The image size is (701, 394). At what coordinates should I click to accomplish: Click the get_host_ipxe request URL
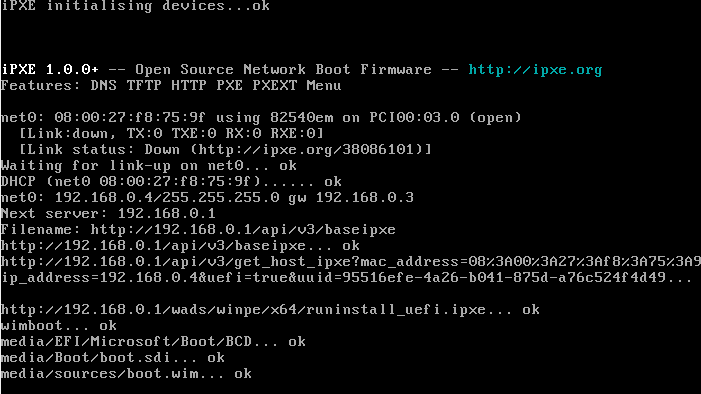click(x=351, y=262)
